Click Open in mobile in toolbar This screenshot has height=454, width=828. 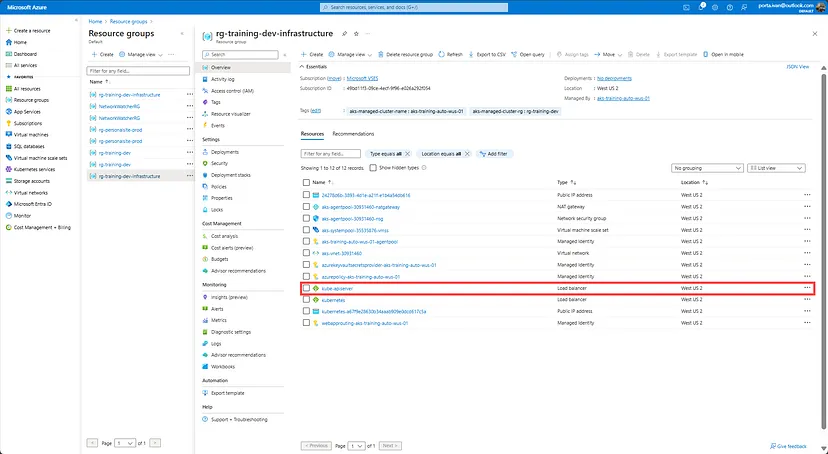click(723, 54)
